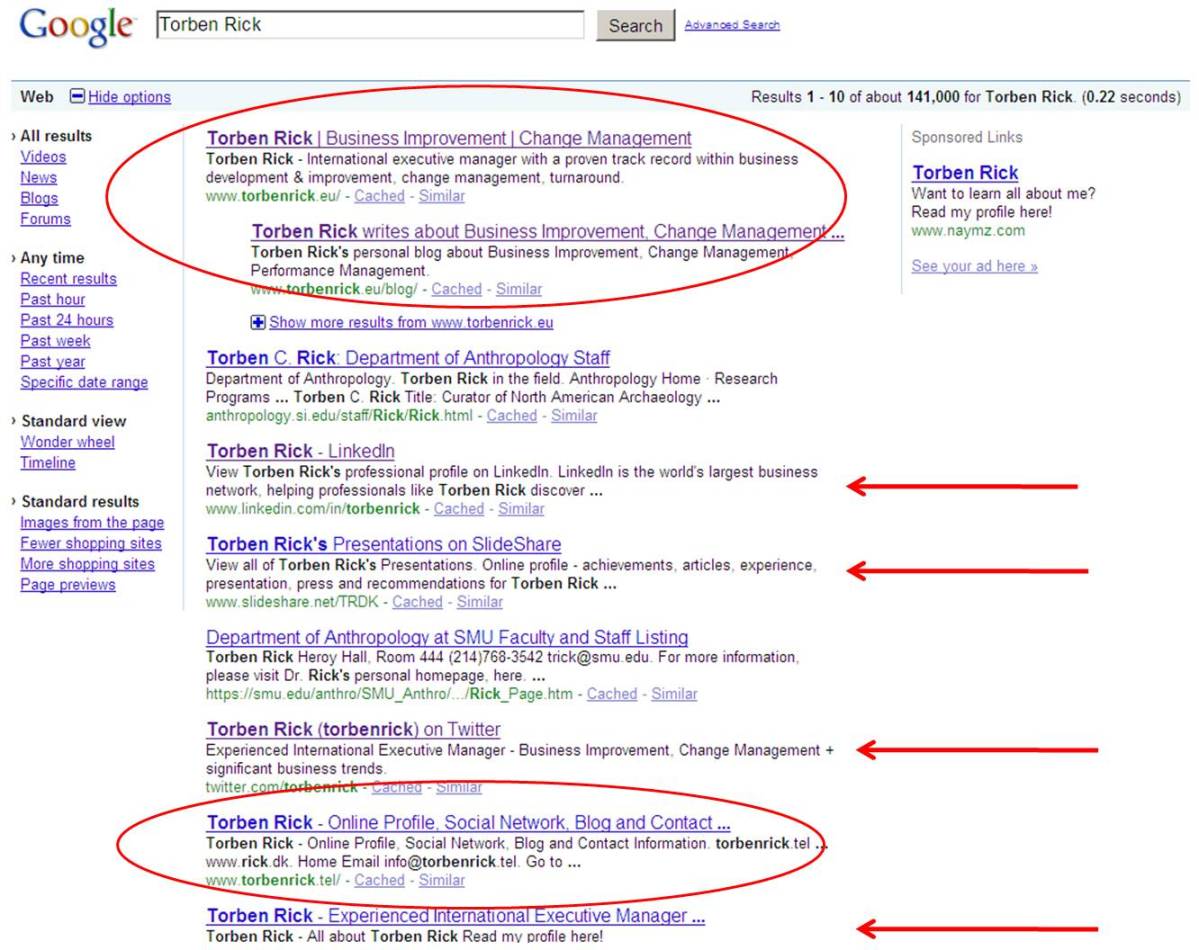Open Torben Rick Online Profile, Social Network result
The image size is (1199, 950).
[x=468, y=823]
